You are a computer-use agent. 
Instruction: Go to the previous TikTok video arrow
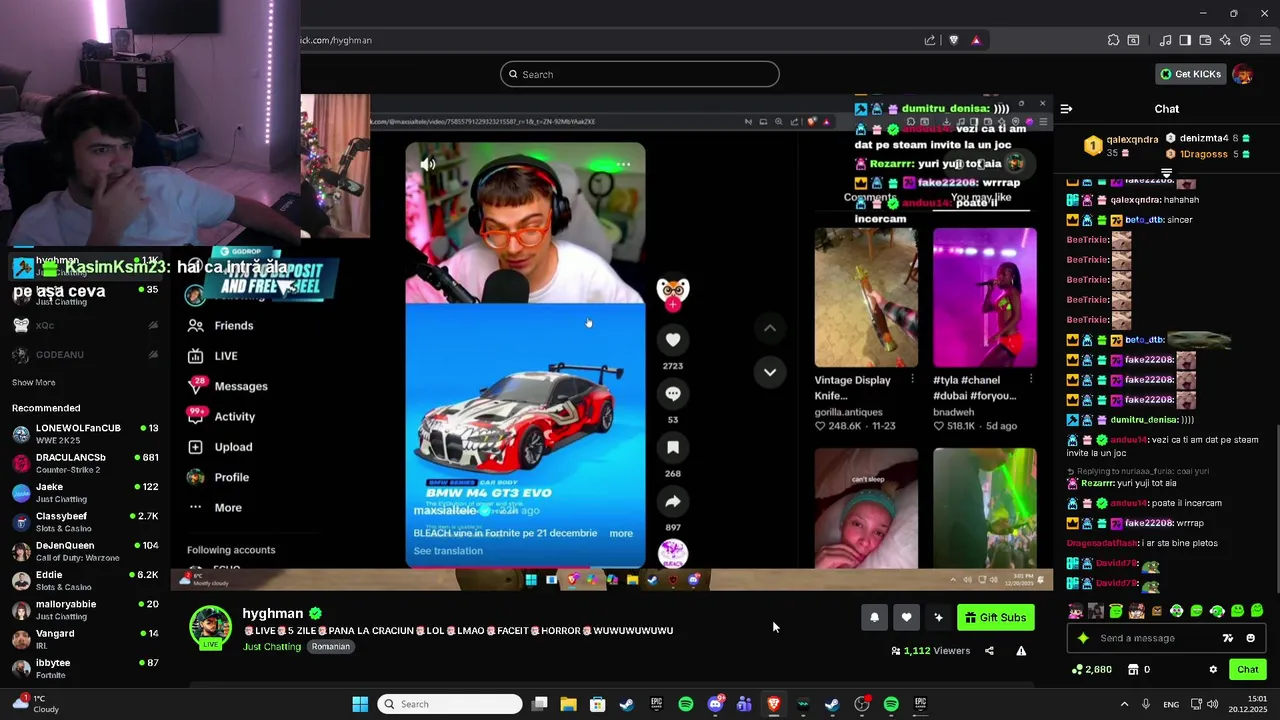coord(770,328)
